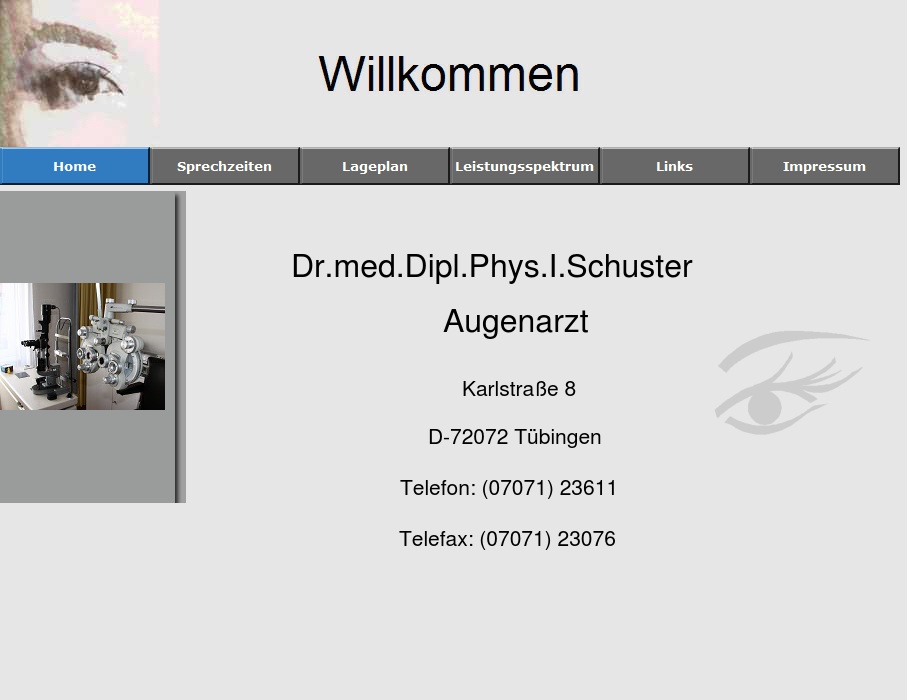View the Leistungsspektrum section
This screenshot has height=700, width=907.
click(x=524, y=166)
